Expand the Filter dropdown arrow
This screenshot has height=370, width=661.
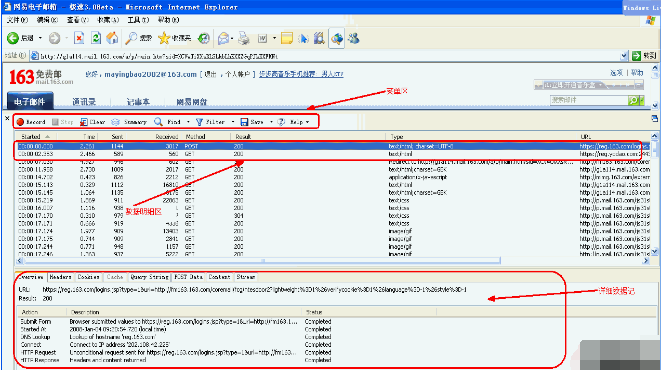coord(233,122)
